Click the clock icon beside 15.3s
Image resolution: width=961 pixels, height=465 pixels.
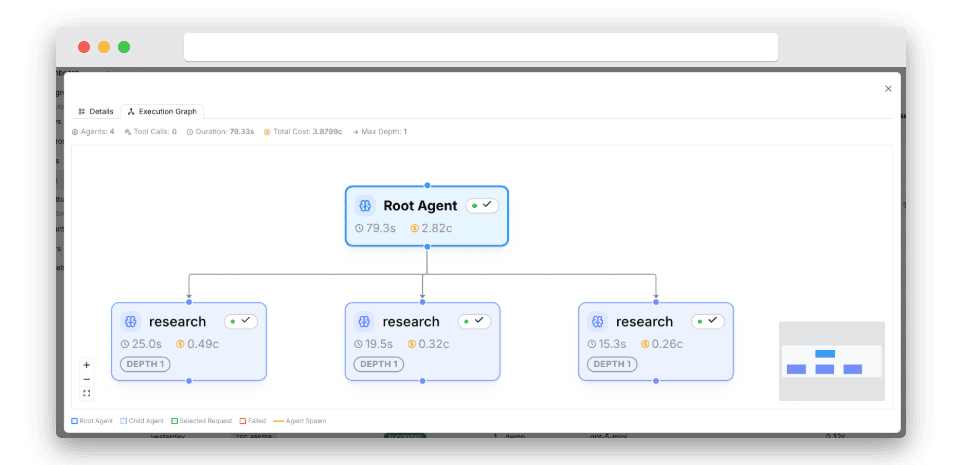(592, 344)
